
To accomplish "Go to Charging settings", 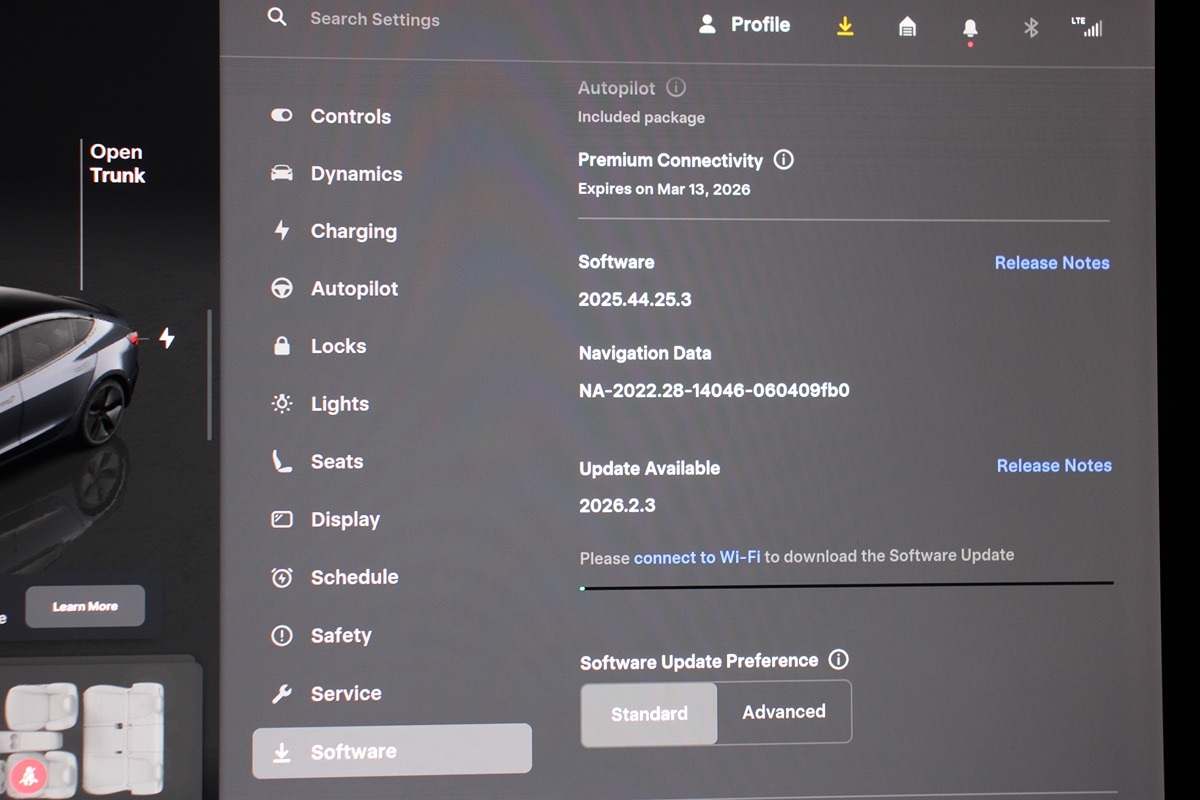I will point(352,231).
